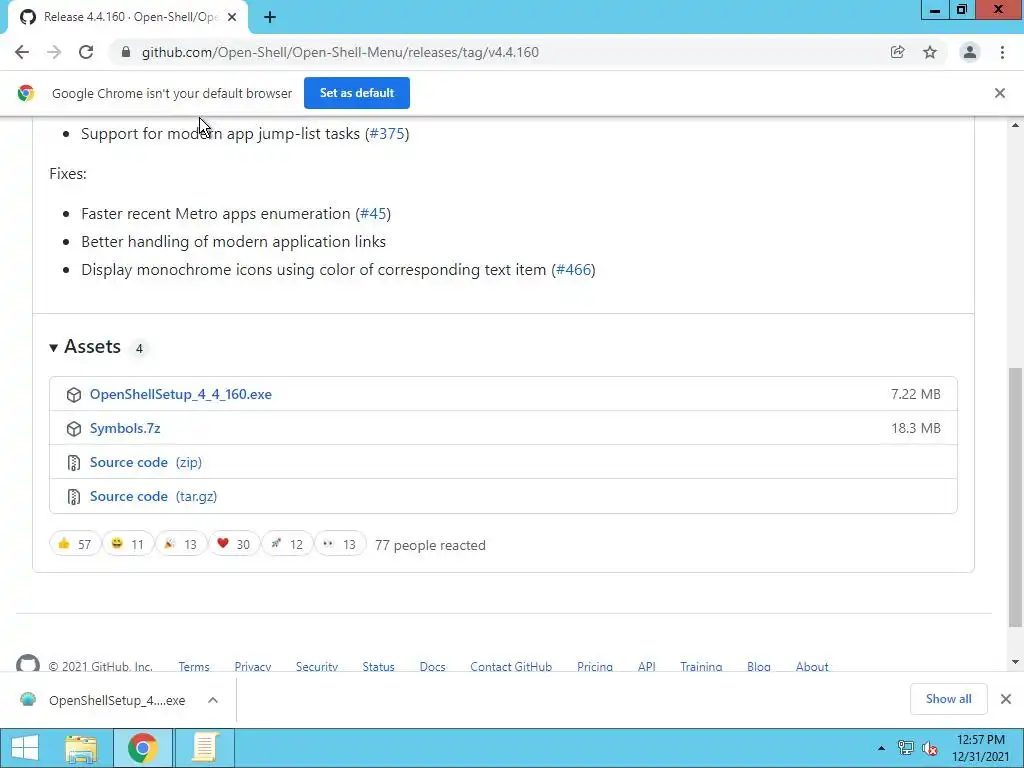
Task: Click the 77 people reacted text
Action: pyautogui.click(x=430, y=545)
